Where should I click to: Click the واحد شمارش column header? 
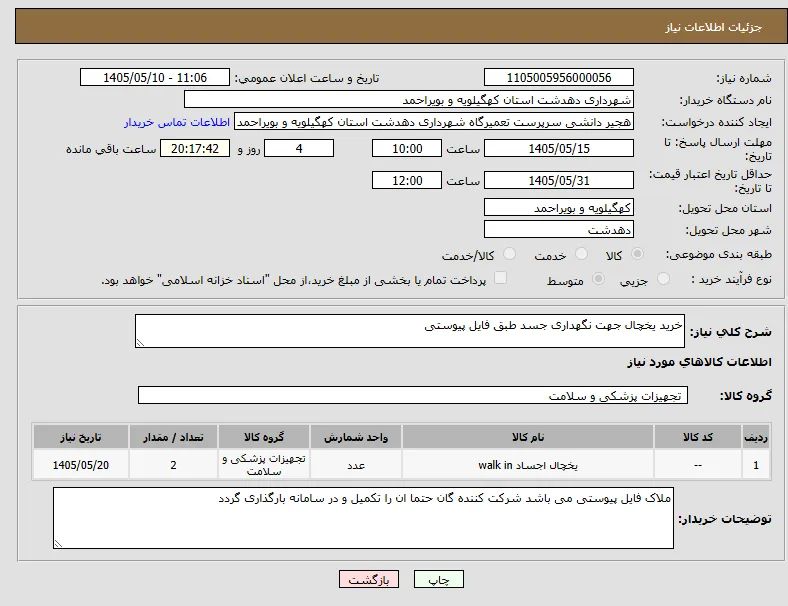(356, 437)
